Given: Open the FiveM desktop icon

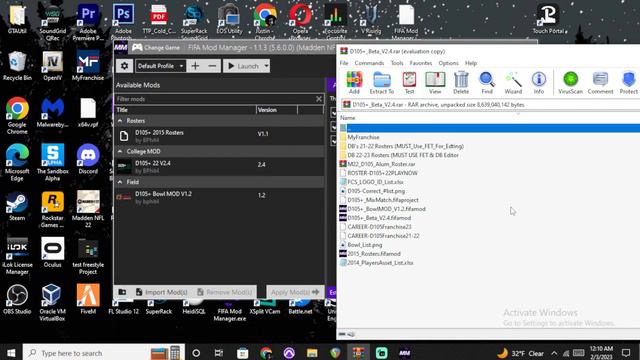Looking at the screenshot, I should click(x=88, y=300).
